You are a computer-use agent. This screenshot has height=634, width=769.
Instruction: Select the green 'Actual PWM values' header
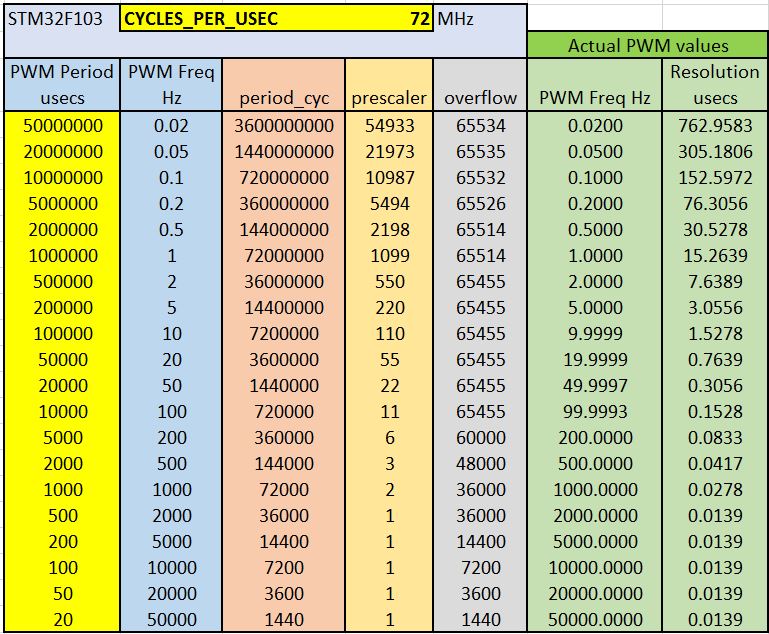[647, 45]
